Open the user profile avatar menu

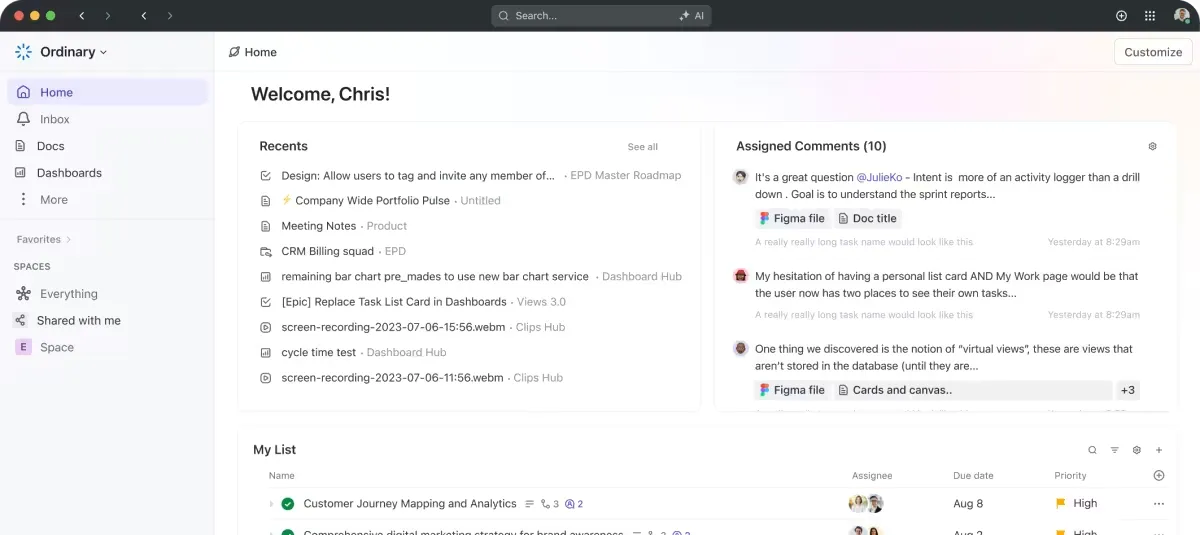1181,16
